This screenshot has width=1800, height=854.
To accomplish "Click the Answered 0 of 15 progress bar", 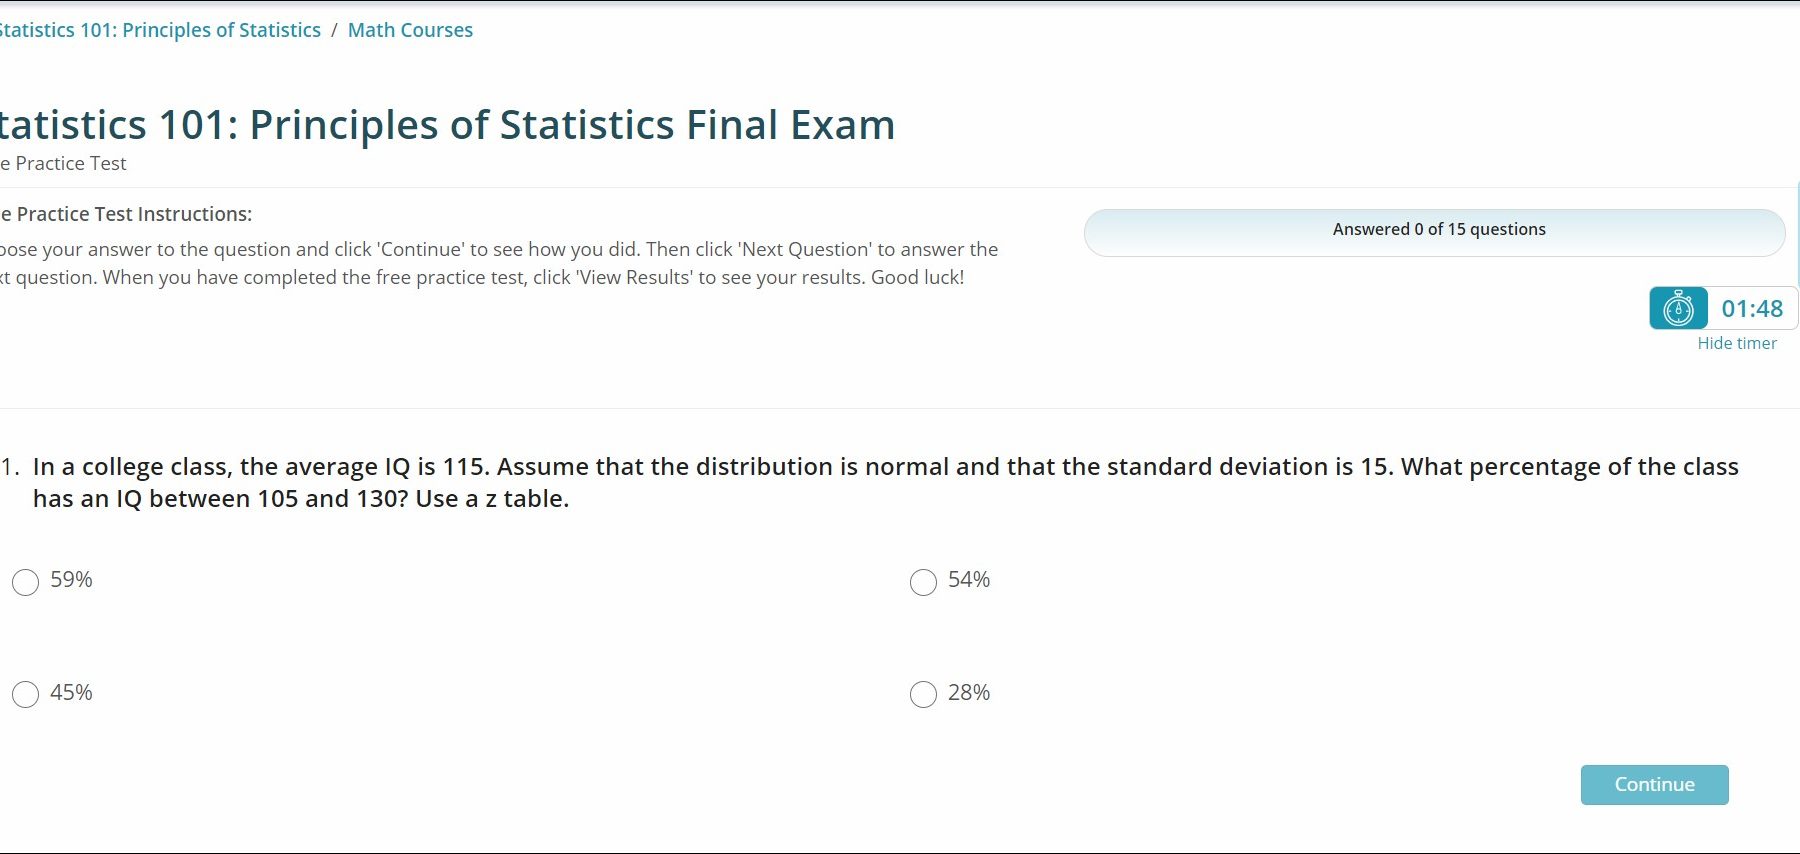I will pos(1434,230).
